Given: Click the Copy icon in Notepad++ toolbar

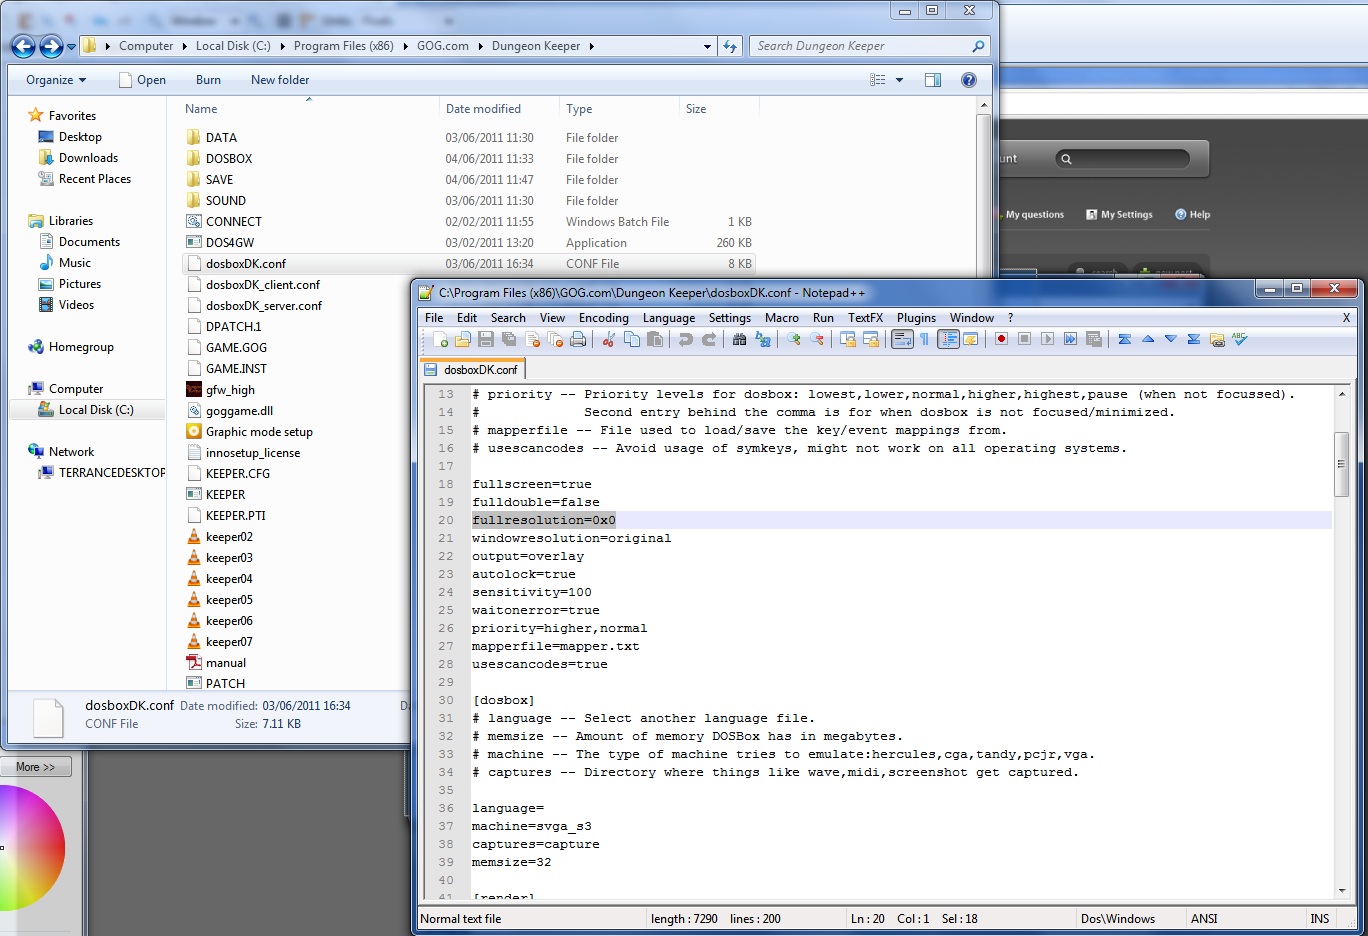Looking at the screenshot, I should (632, 340).
